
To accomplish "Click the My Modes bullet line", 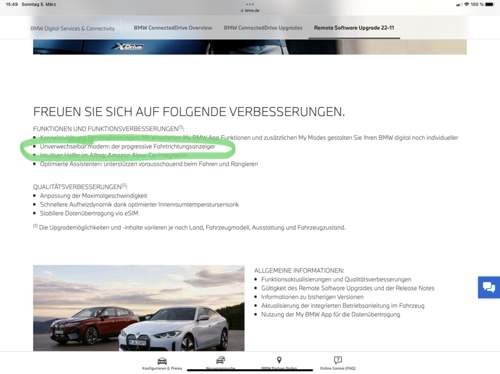I will tap(249, 138).
